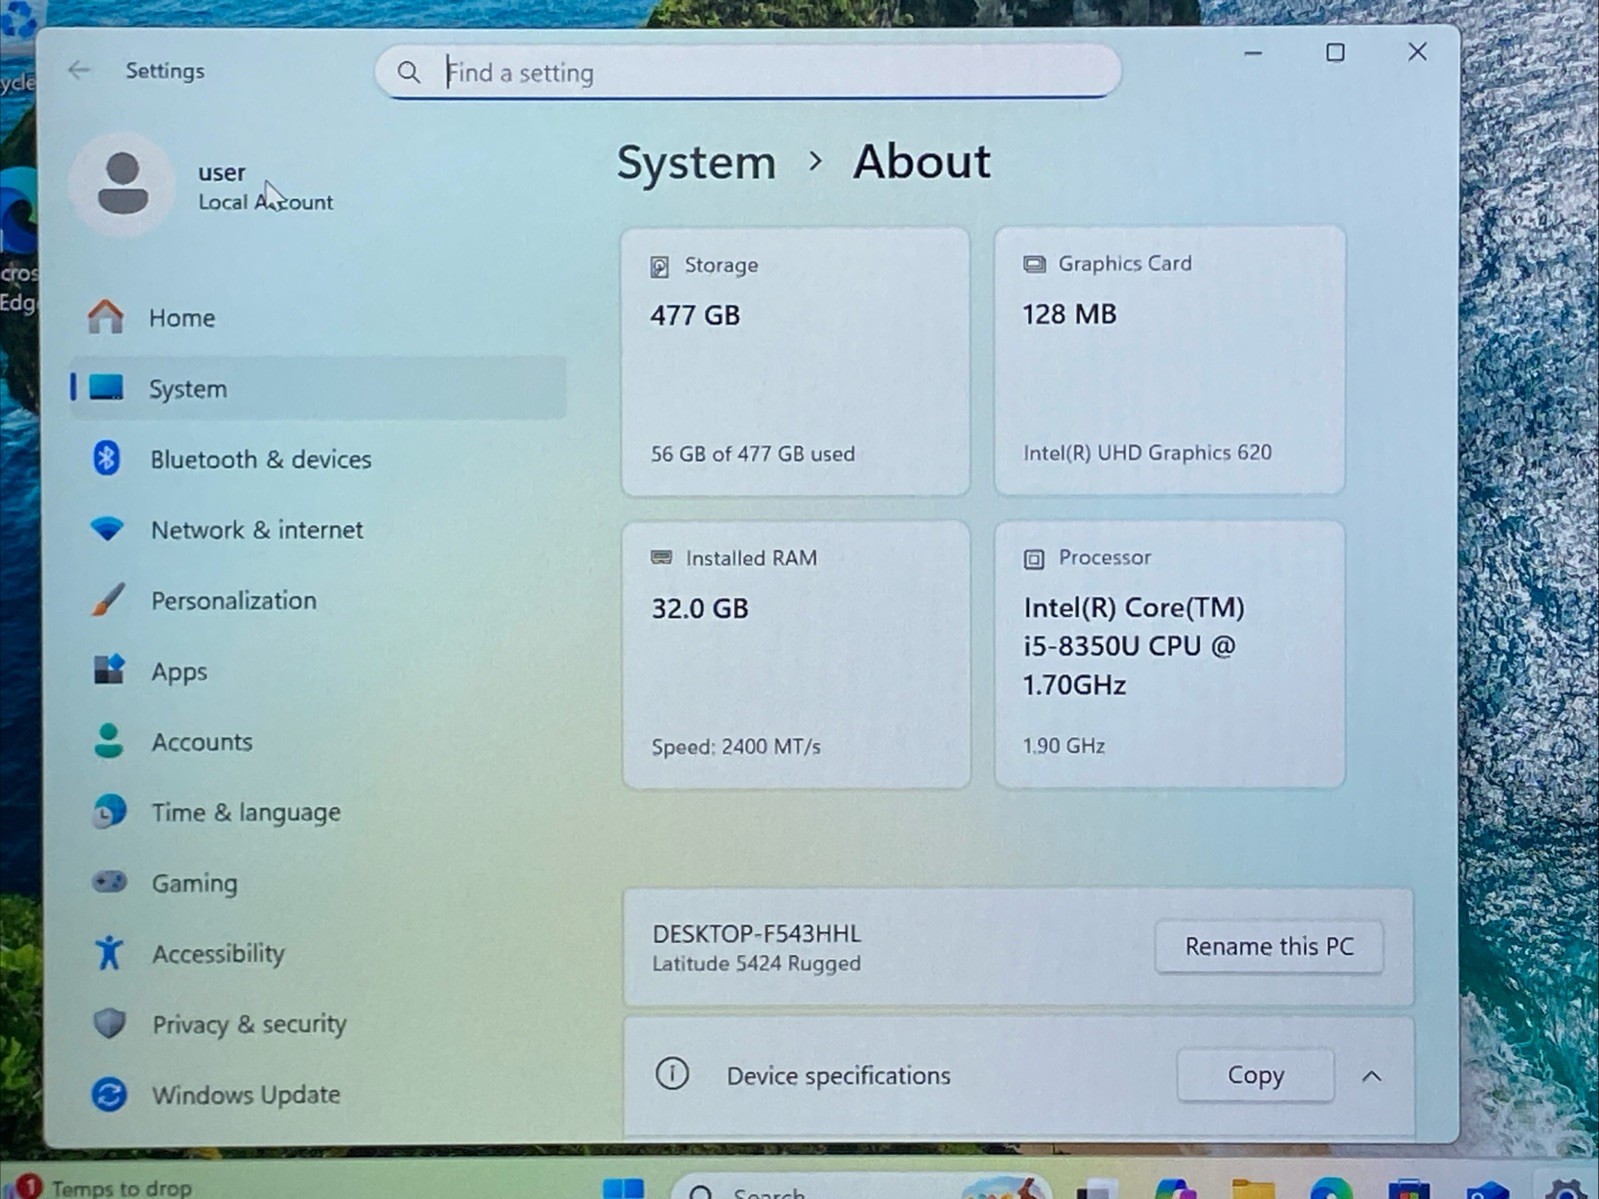The image size is (1599, 1199).
Task: Open Privacy & security settings
Action: (x=318, y=1024)
